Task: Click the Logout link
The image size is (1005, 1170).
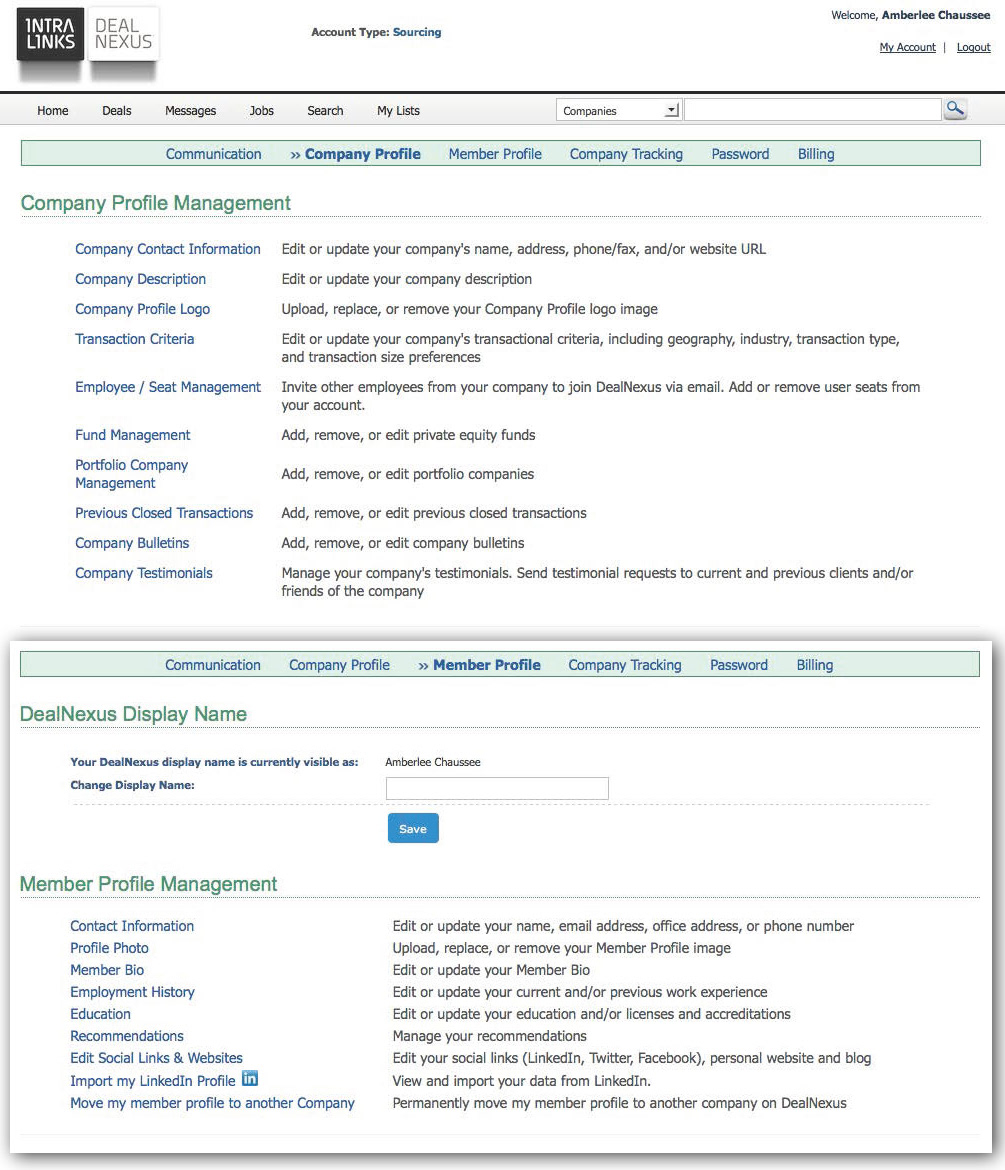Action: [x=974, y=47]
